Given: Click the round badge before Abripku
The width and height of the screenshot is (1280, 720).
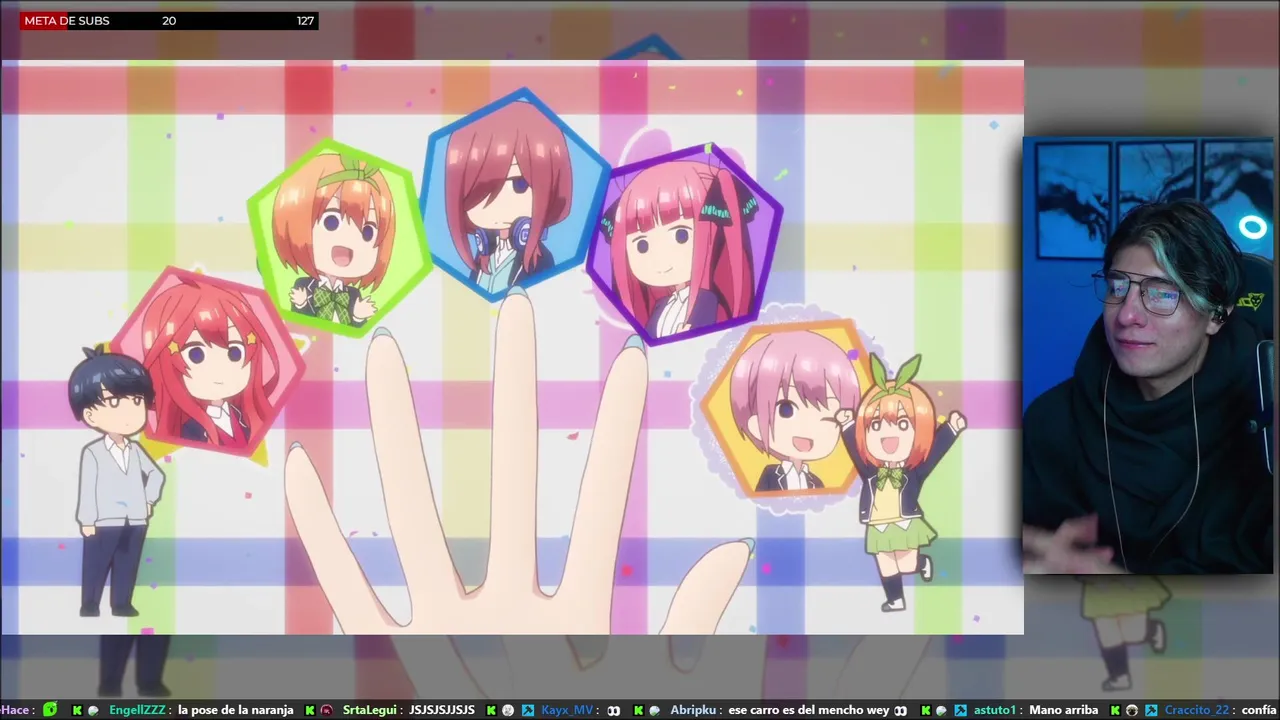Looking at the screenshot, I should (x=654, y=710).
